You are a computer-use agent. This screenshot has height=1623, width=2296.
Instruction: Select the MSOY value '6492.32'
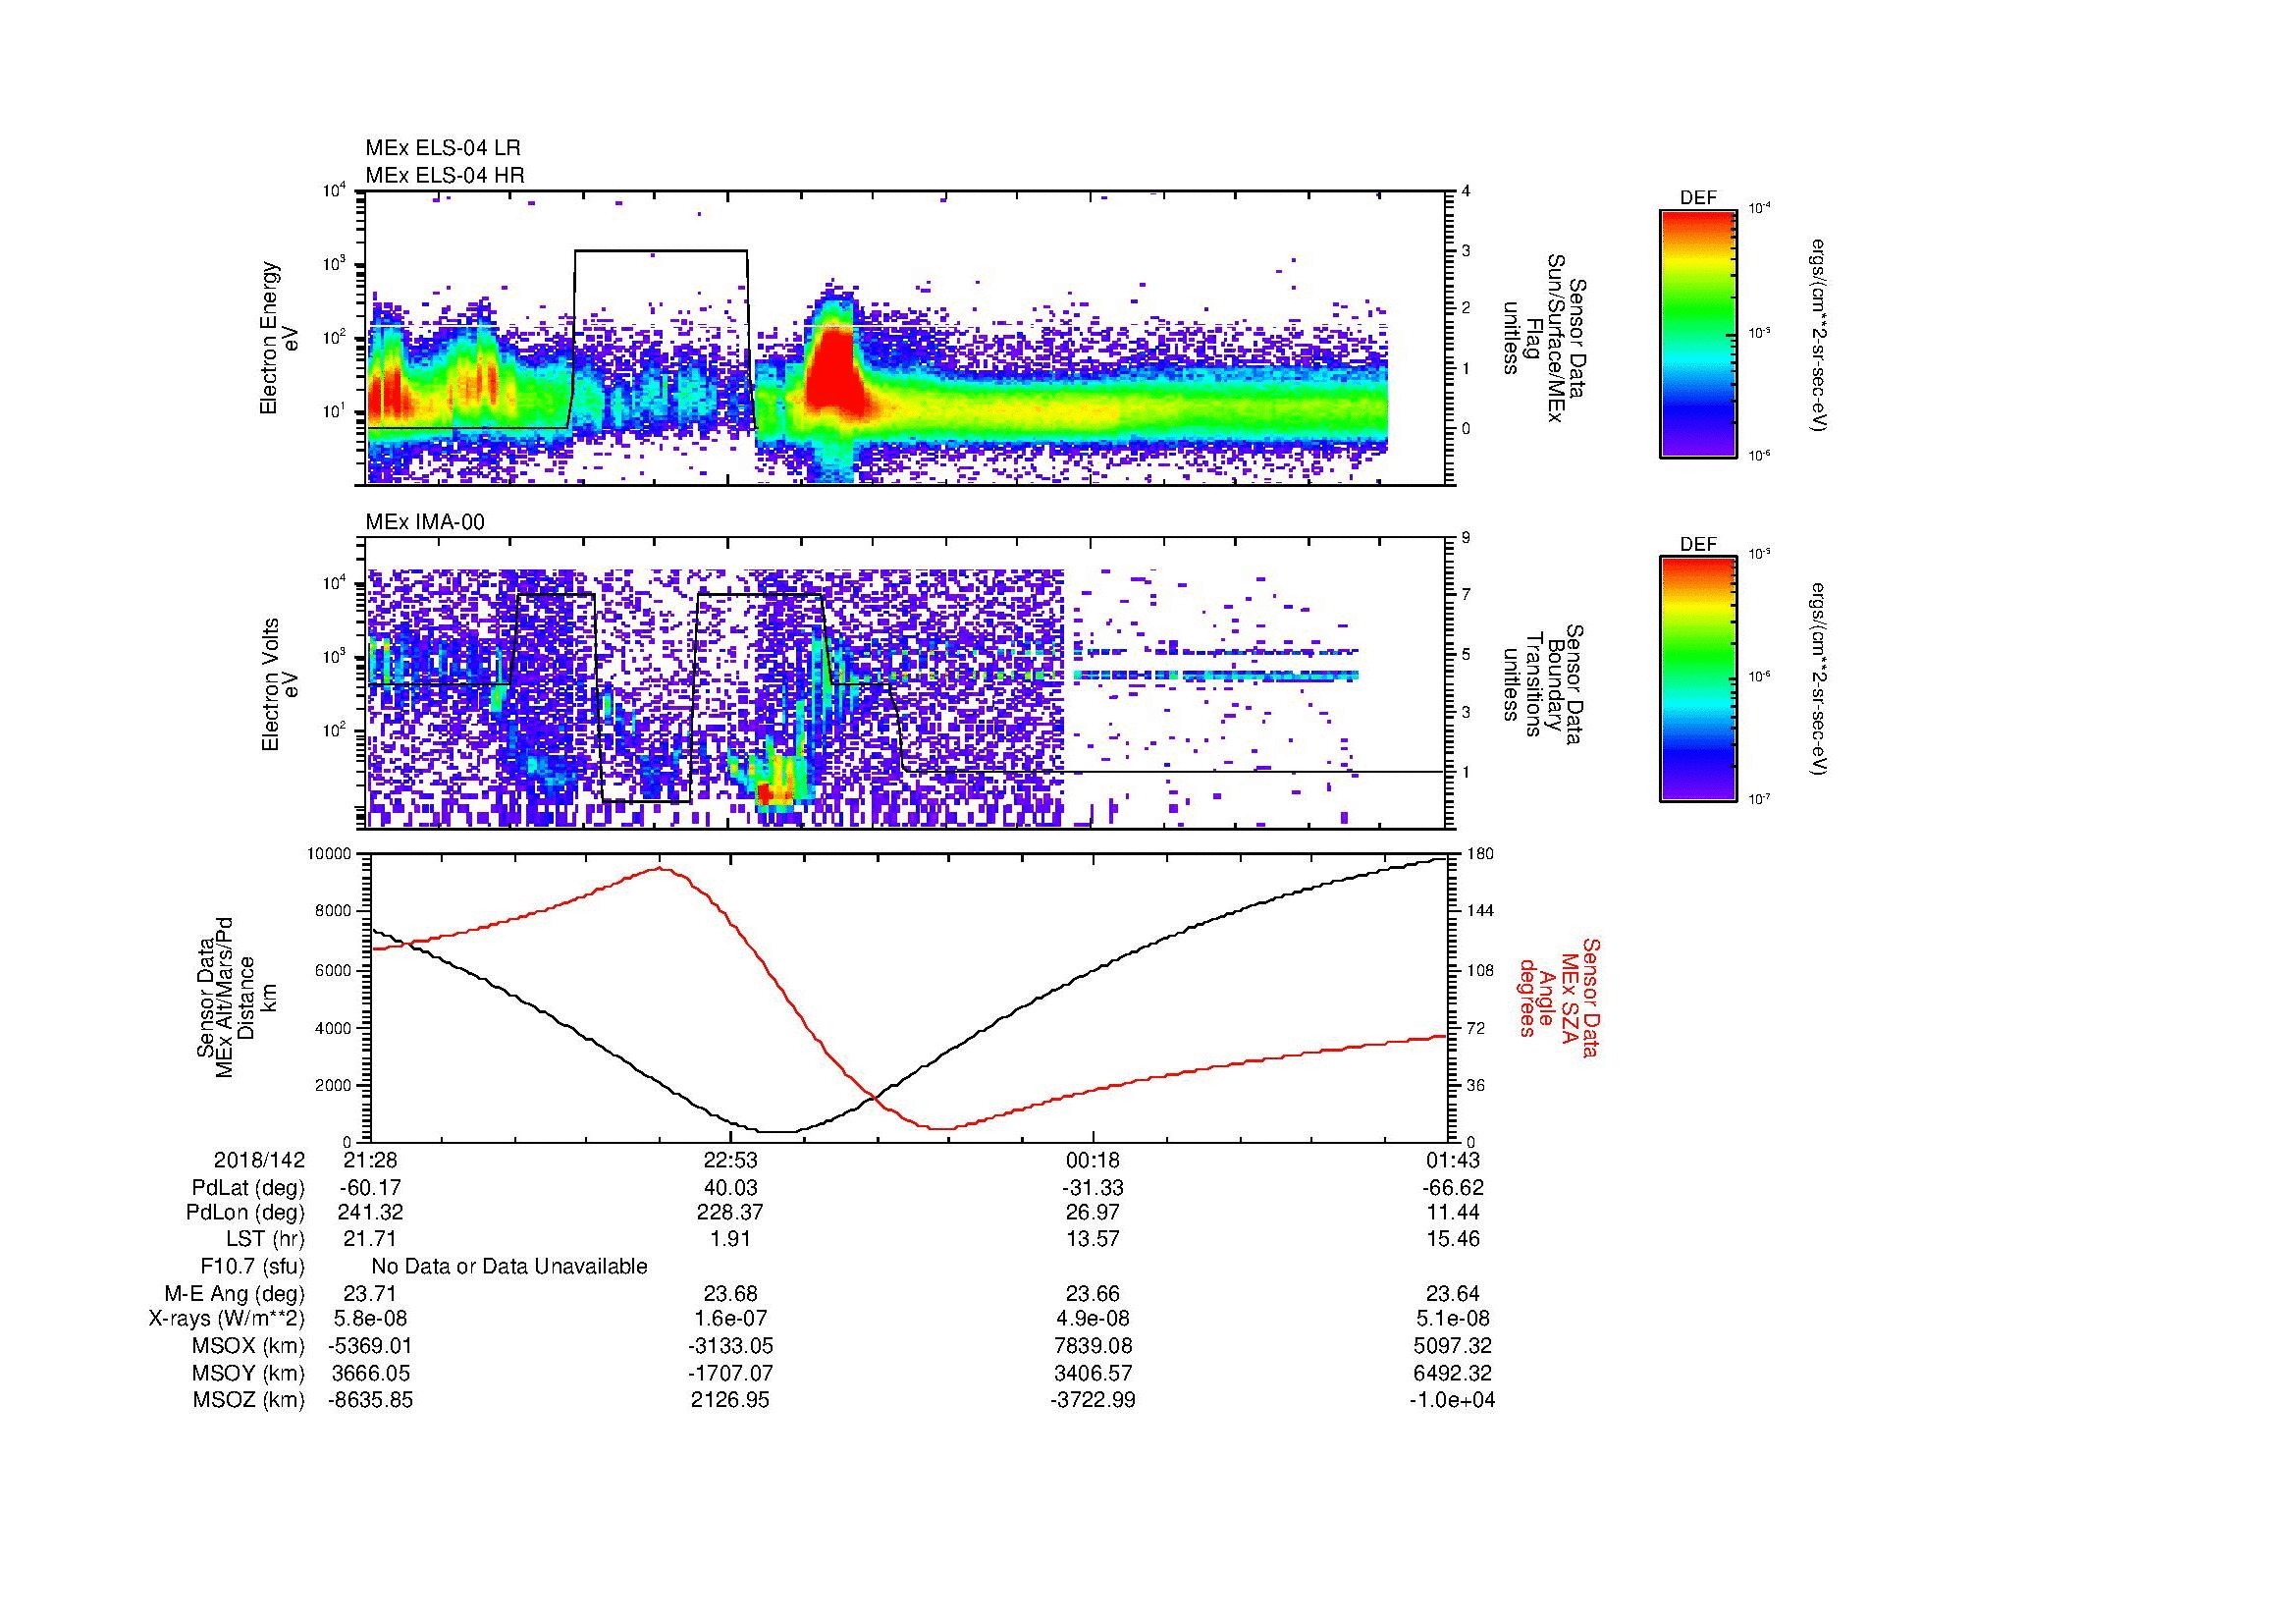coord(1453,1373)
